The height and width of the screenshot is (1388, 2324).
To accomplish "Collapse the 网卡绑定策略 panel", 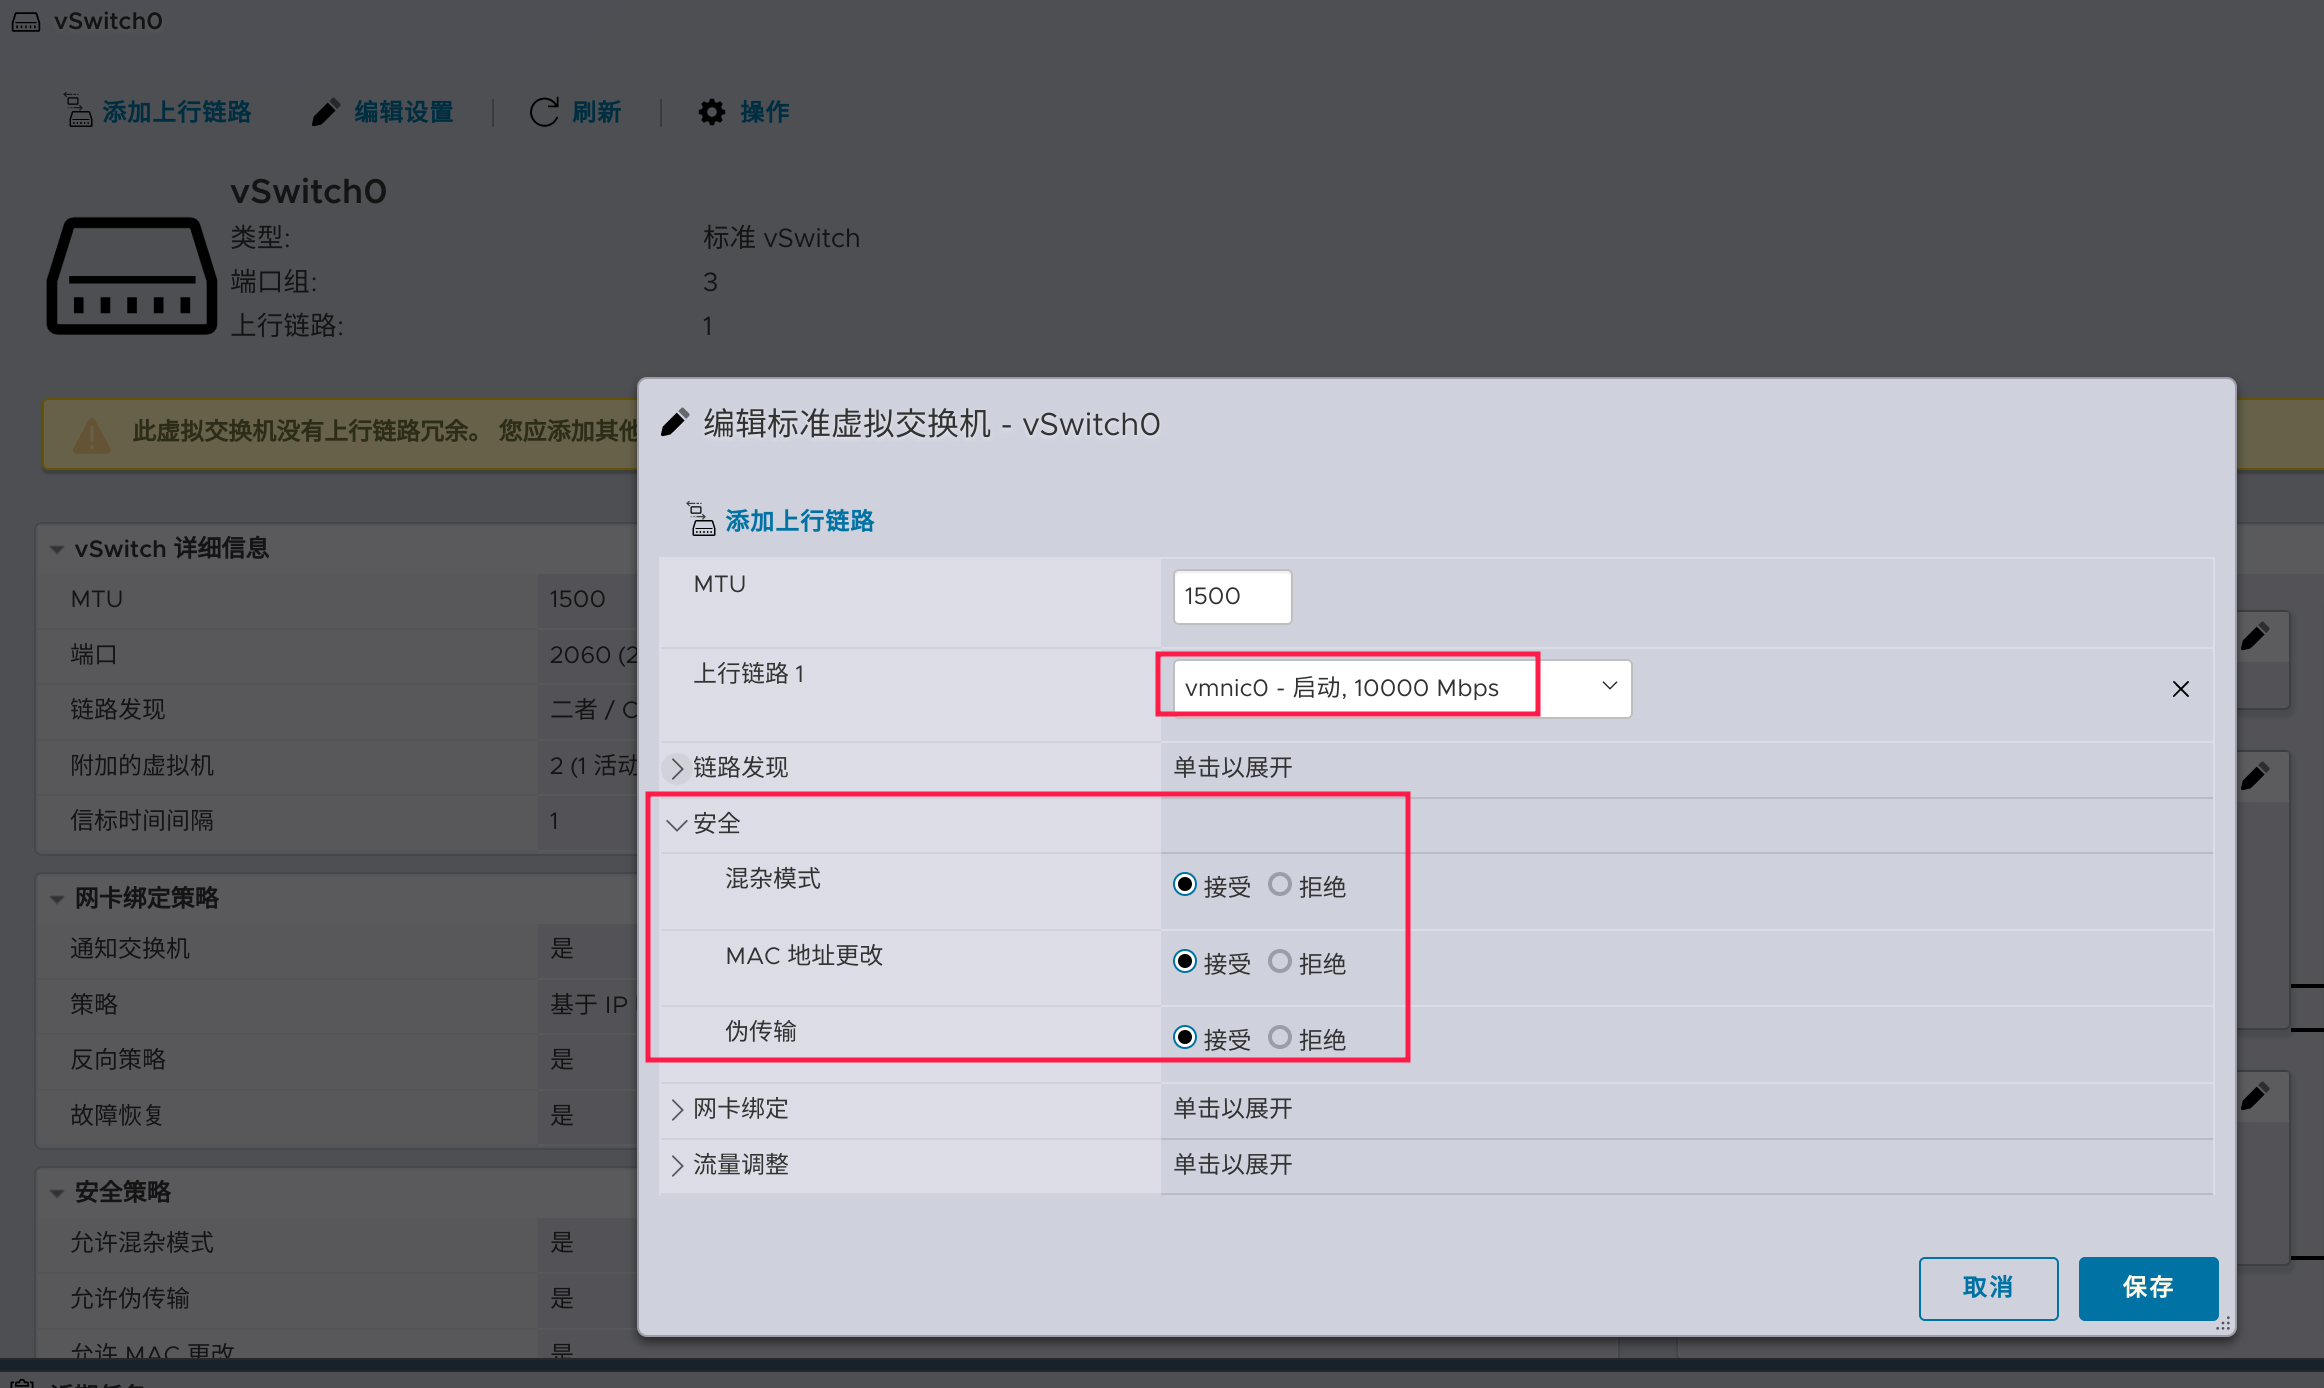I will pyautogui.click(x=57, y=898).
